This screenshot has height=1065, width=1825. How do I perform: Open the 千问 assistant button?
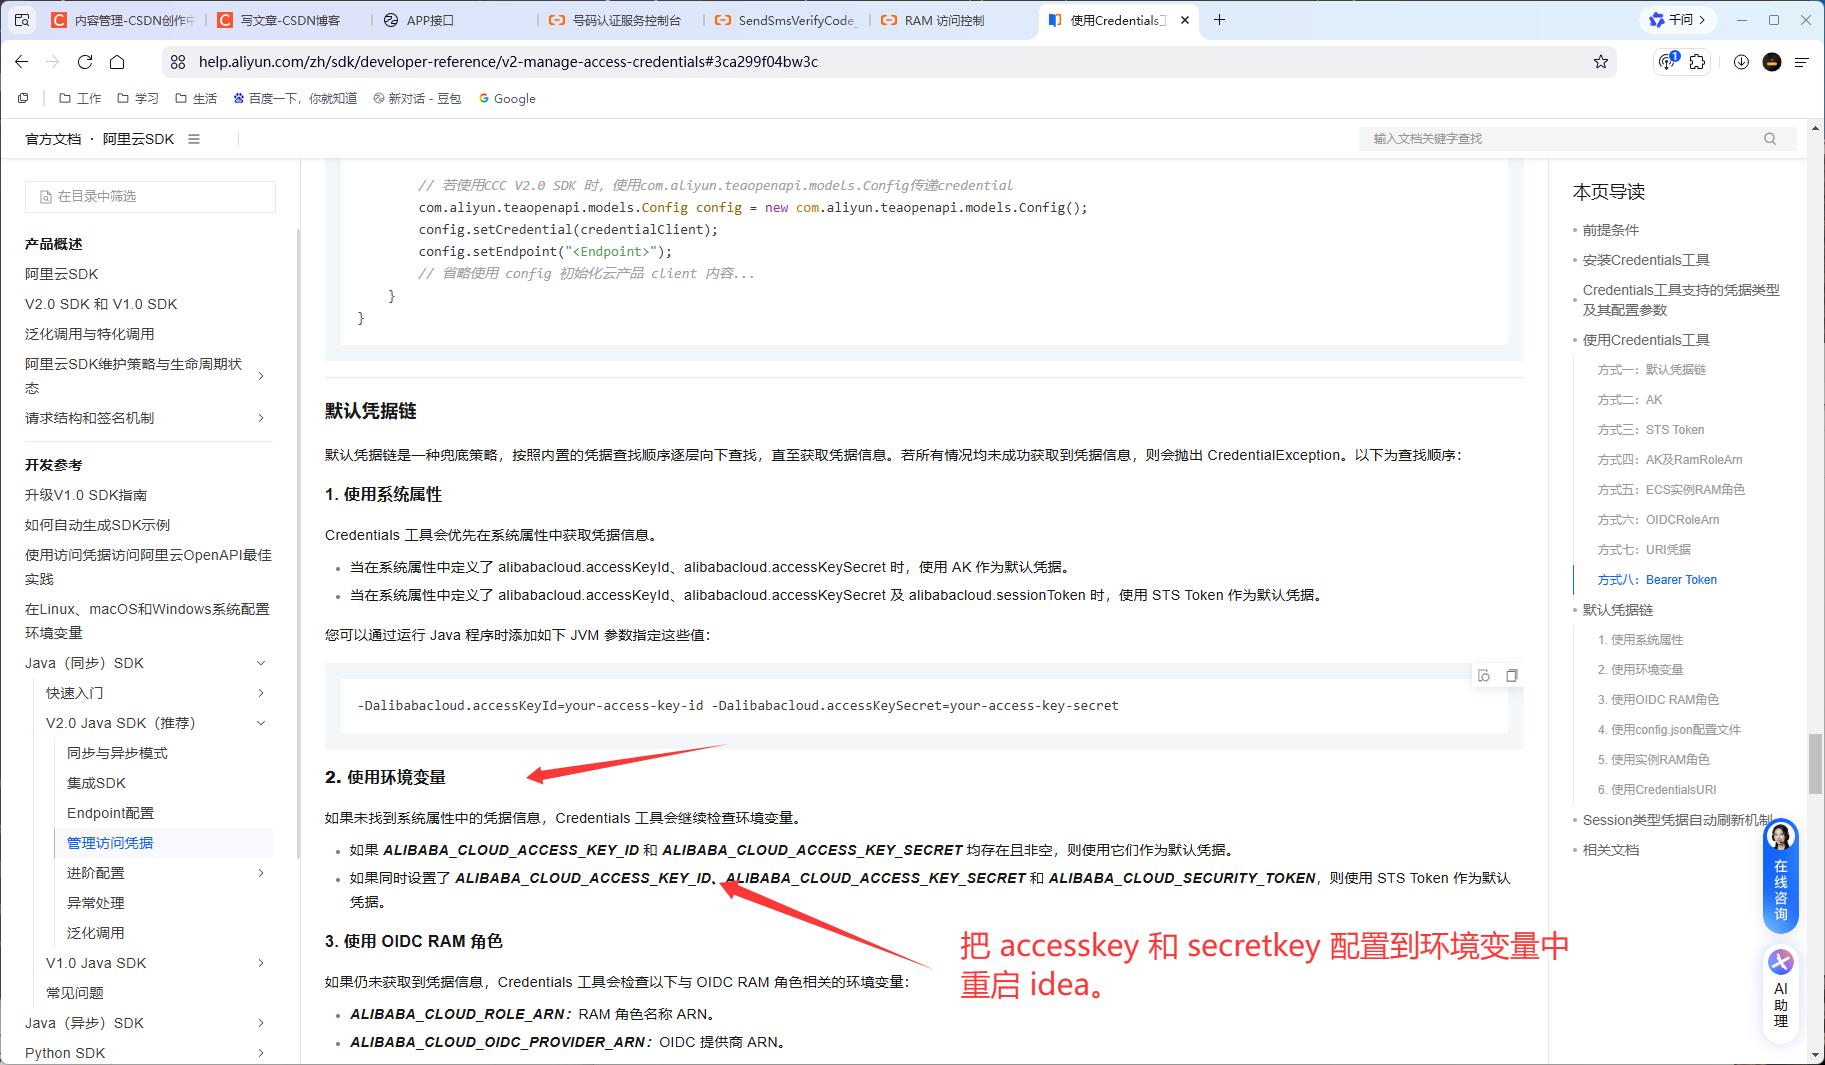tap(1677, 20)
